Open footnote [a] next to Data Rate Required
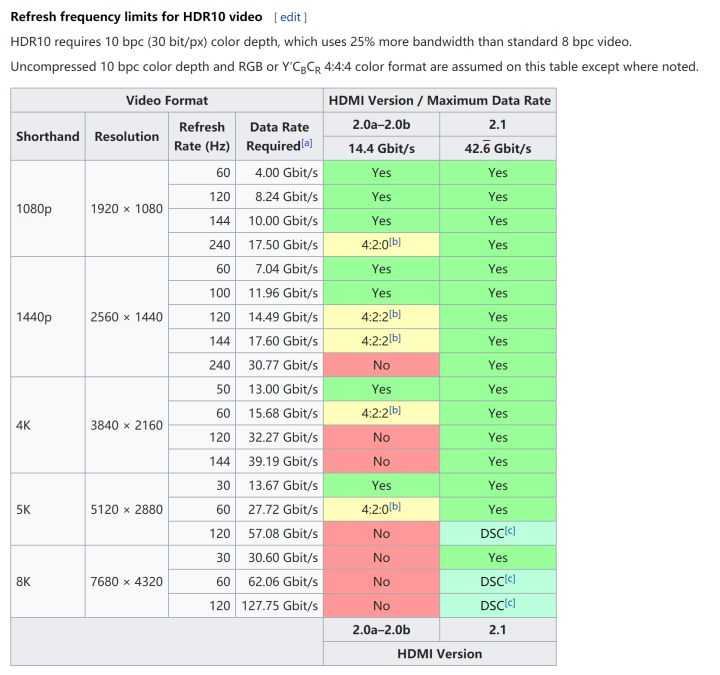720x675 pixels. (x=307, y=143)
